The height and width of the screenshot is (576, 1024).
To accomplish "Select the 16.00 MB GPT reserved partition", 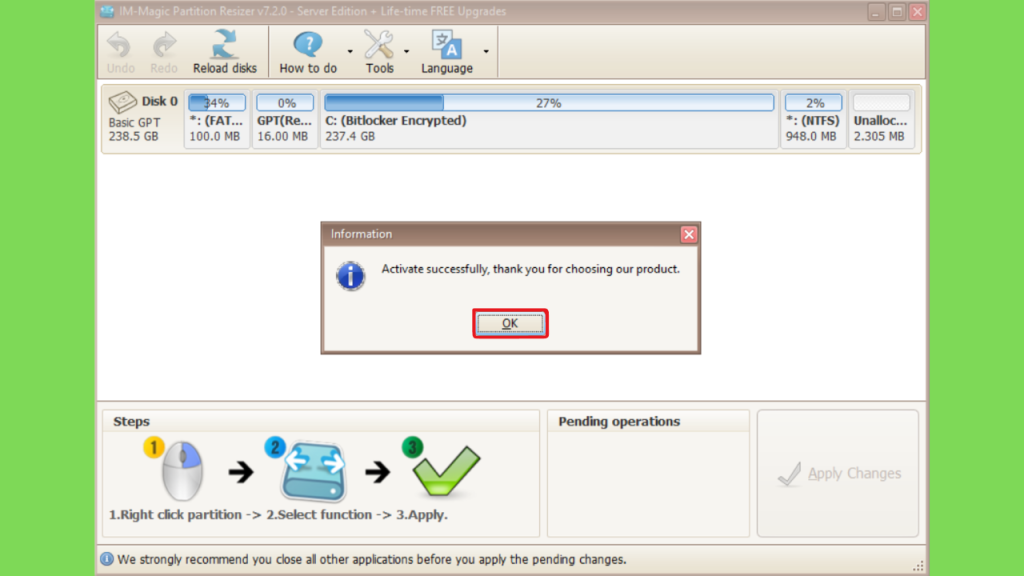I will tap(285, 119).
